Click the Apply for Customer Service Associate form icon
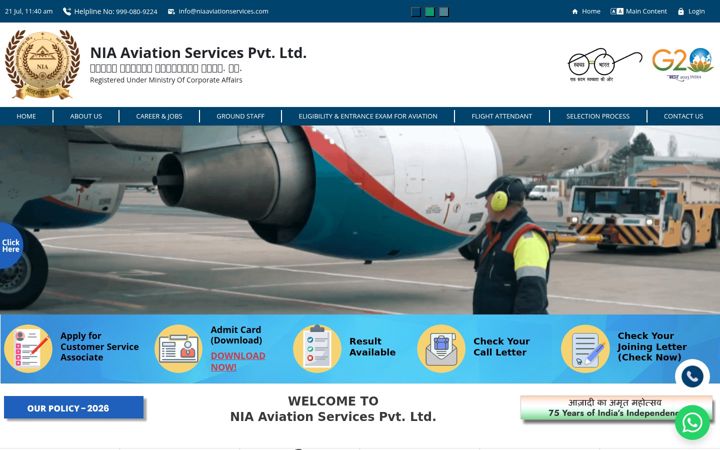Screen dimensions: 720x450 point(28,349)
